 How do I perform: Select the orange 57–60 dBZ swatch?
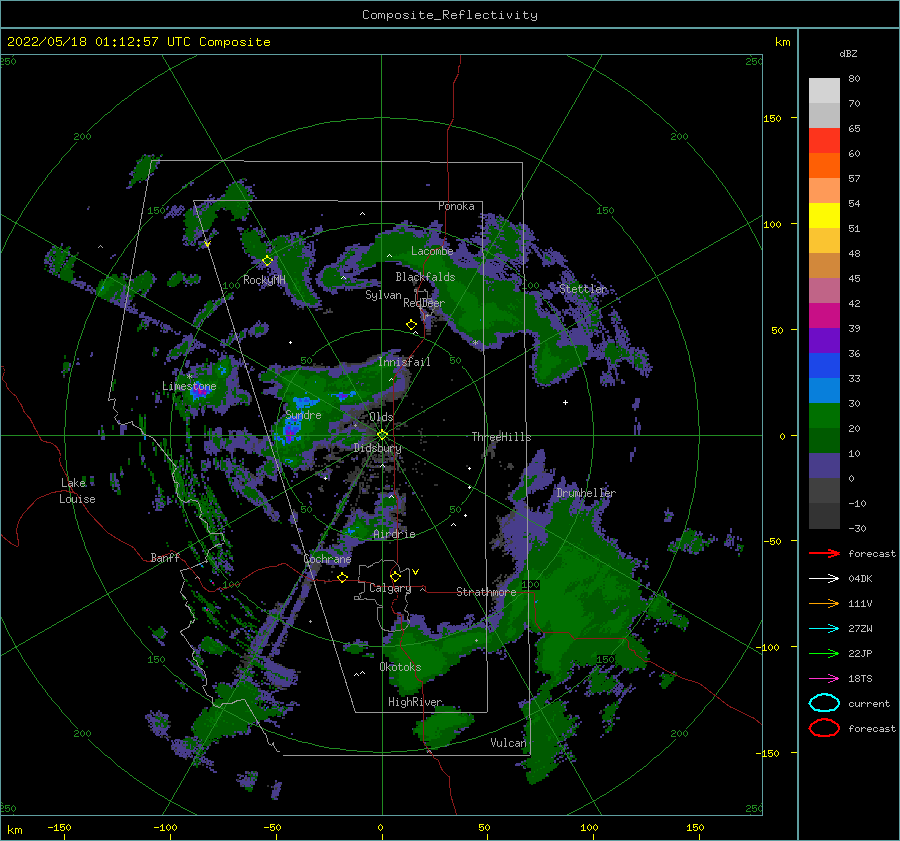pos(824,166)
